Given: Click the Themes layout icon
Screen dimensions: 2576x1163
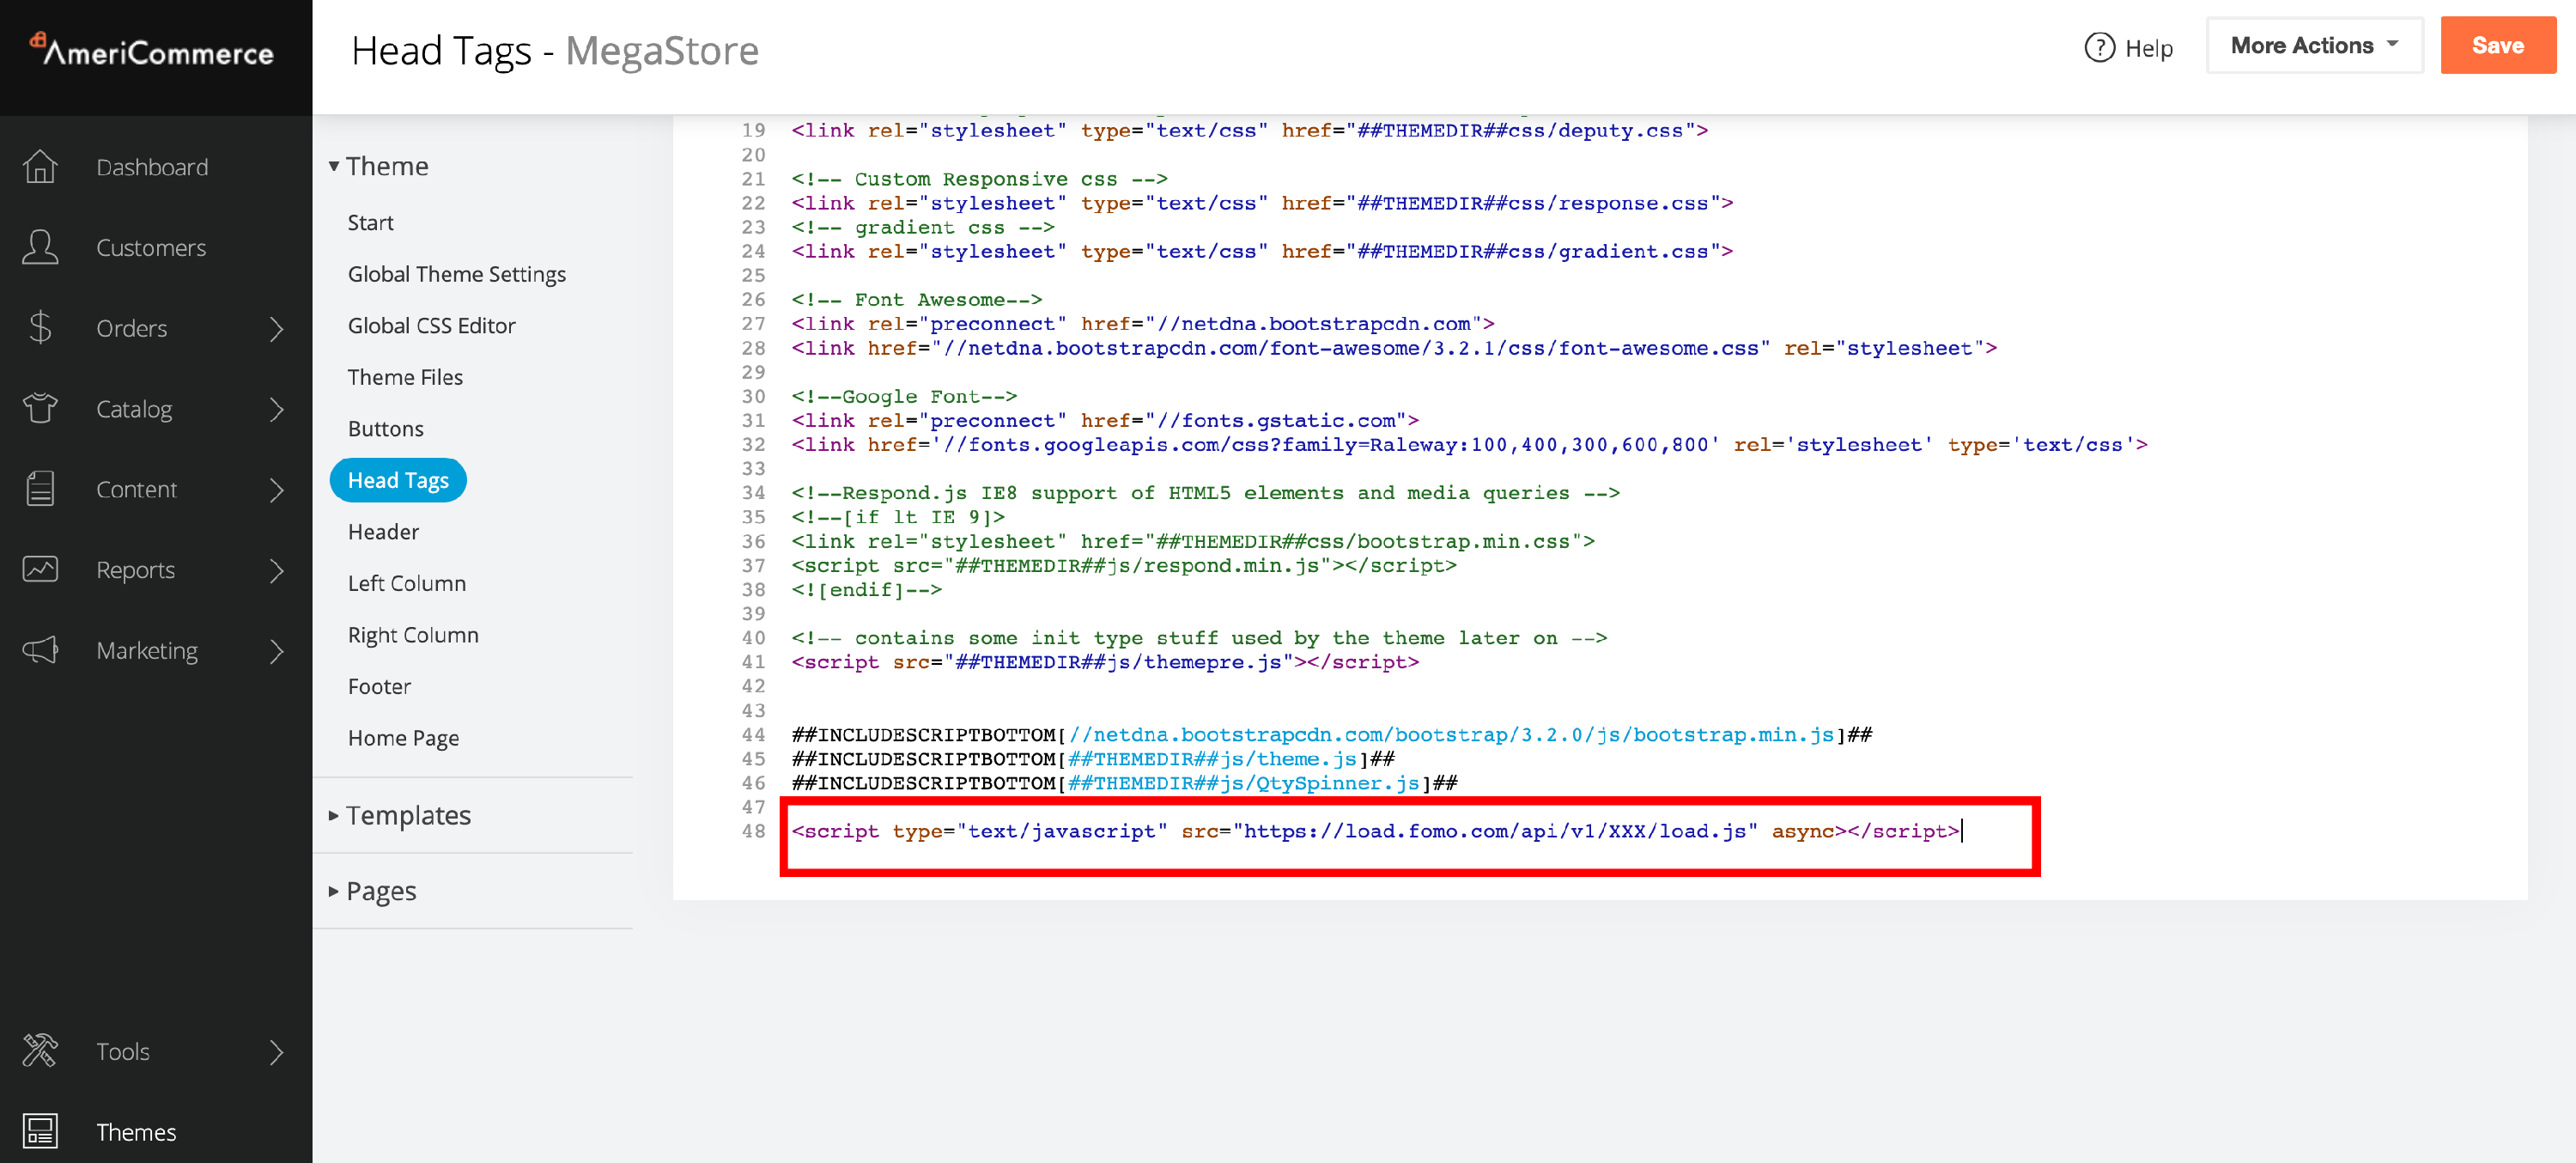Looking at the screenshot, I should (x=40, y=1131).
